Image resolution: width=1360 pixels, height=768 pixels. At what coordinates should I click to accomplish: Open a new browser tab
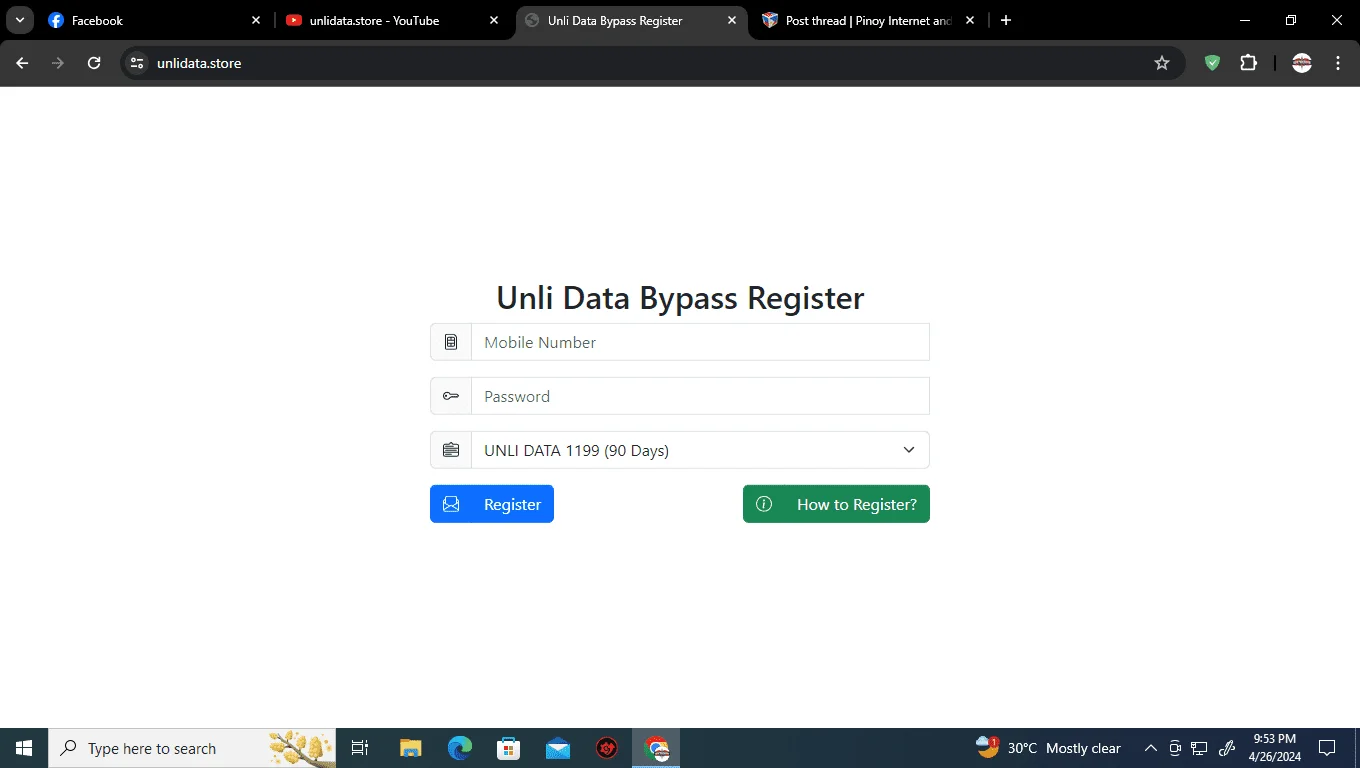[1006, 20]
